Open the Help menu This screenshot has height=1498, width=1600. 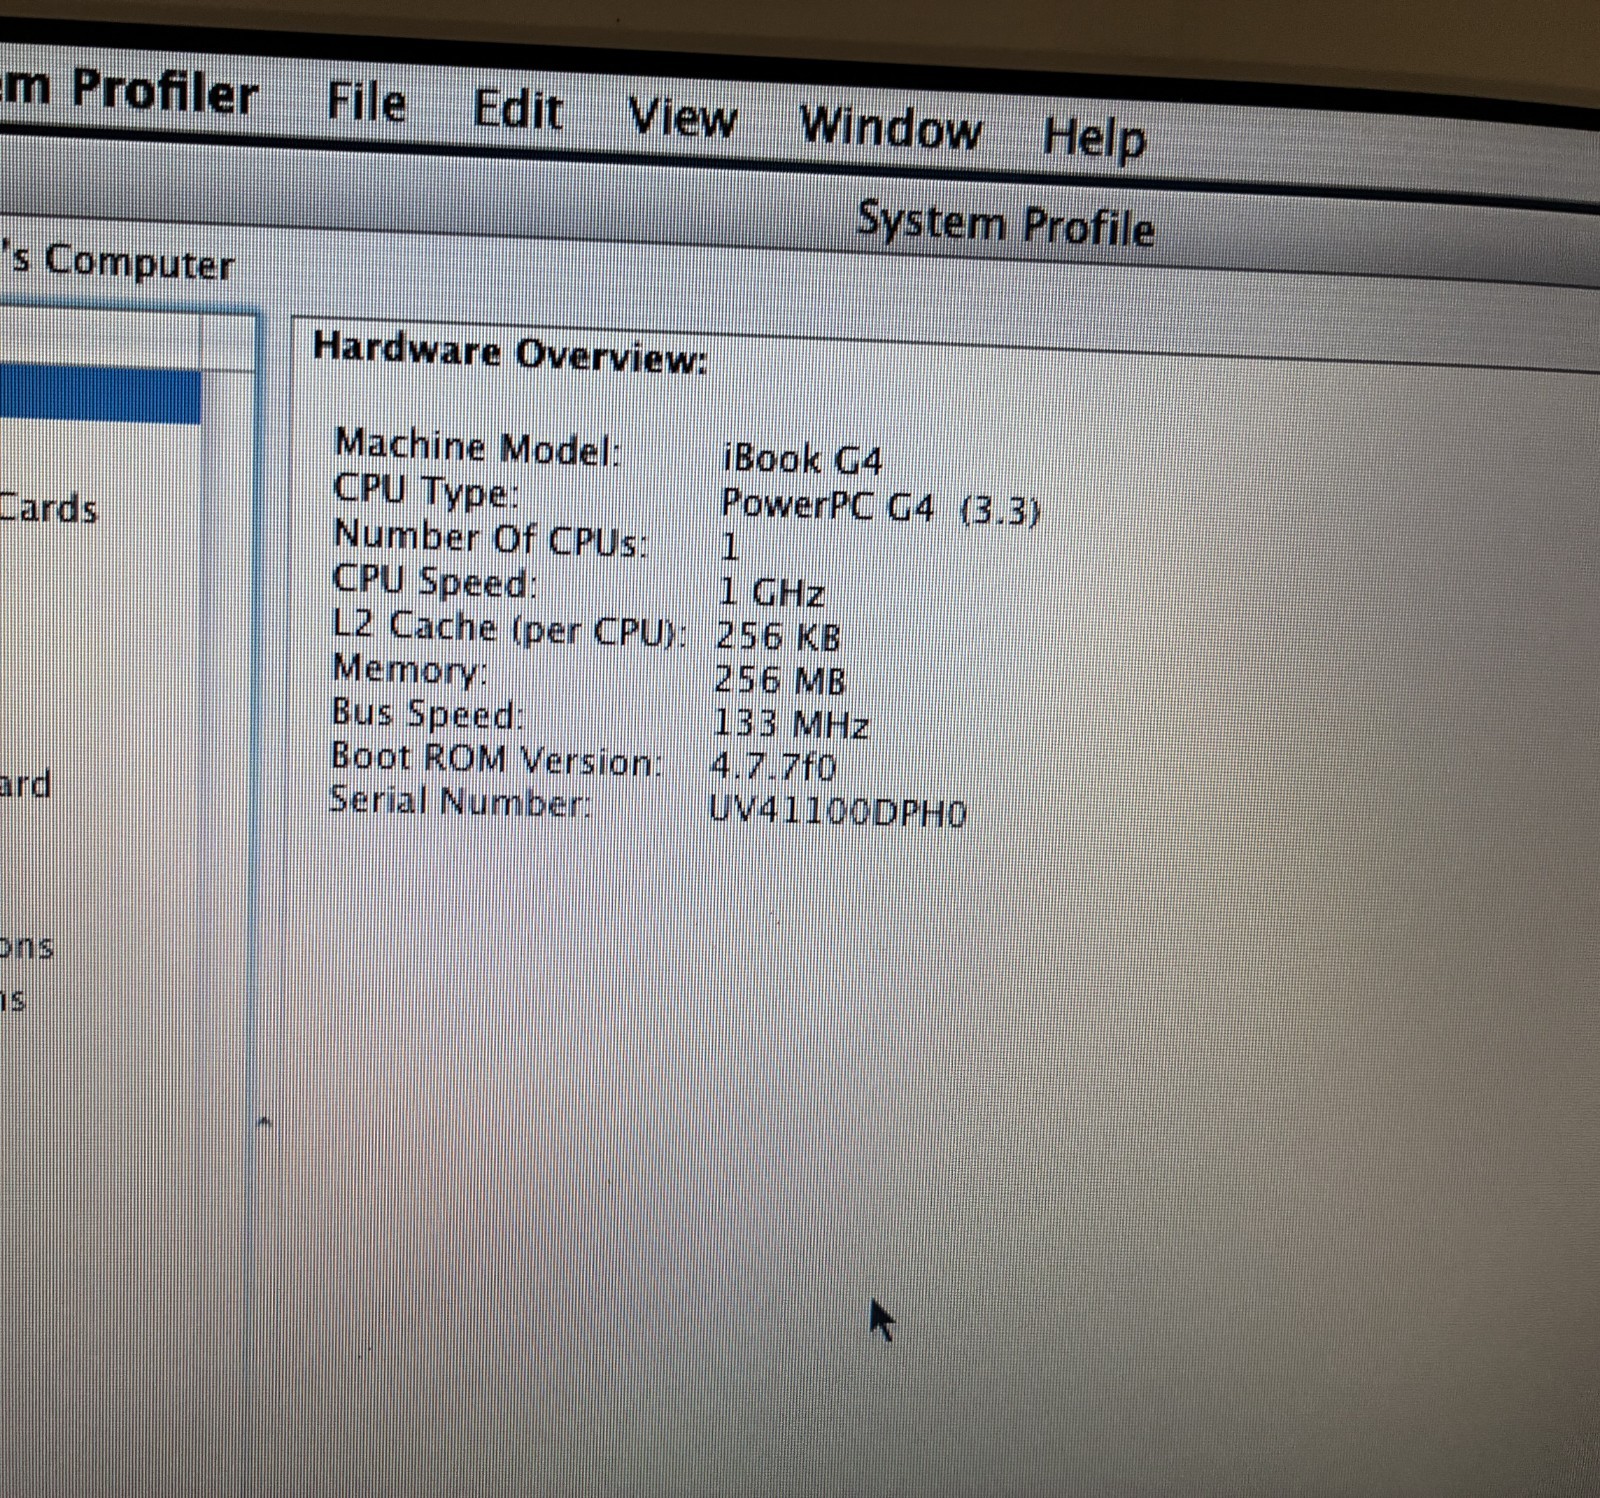(1094, 138)
